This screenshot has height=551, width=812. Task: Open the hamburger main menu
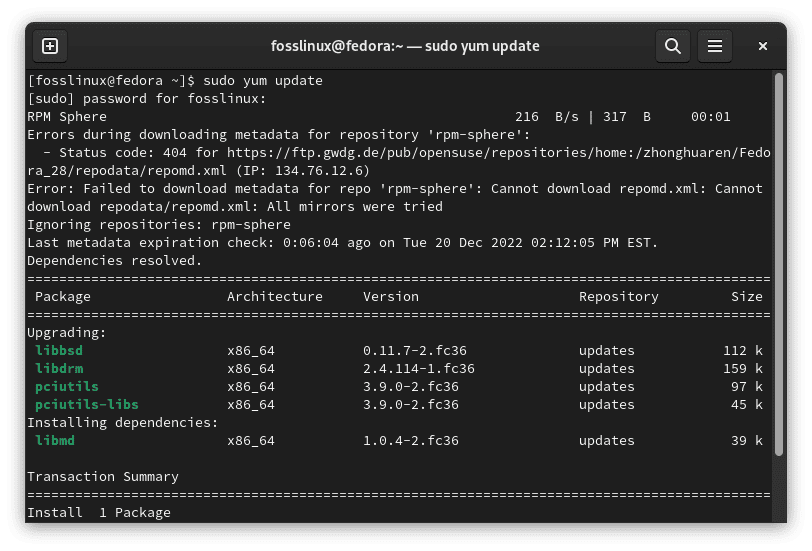pos(715,46)
